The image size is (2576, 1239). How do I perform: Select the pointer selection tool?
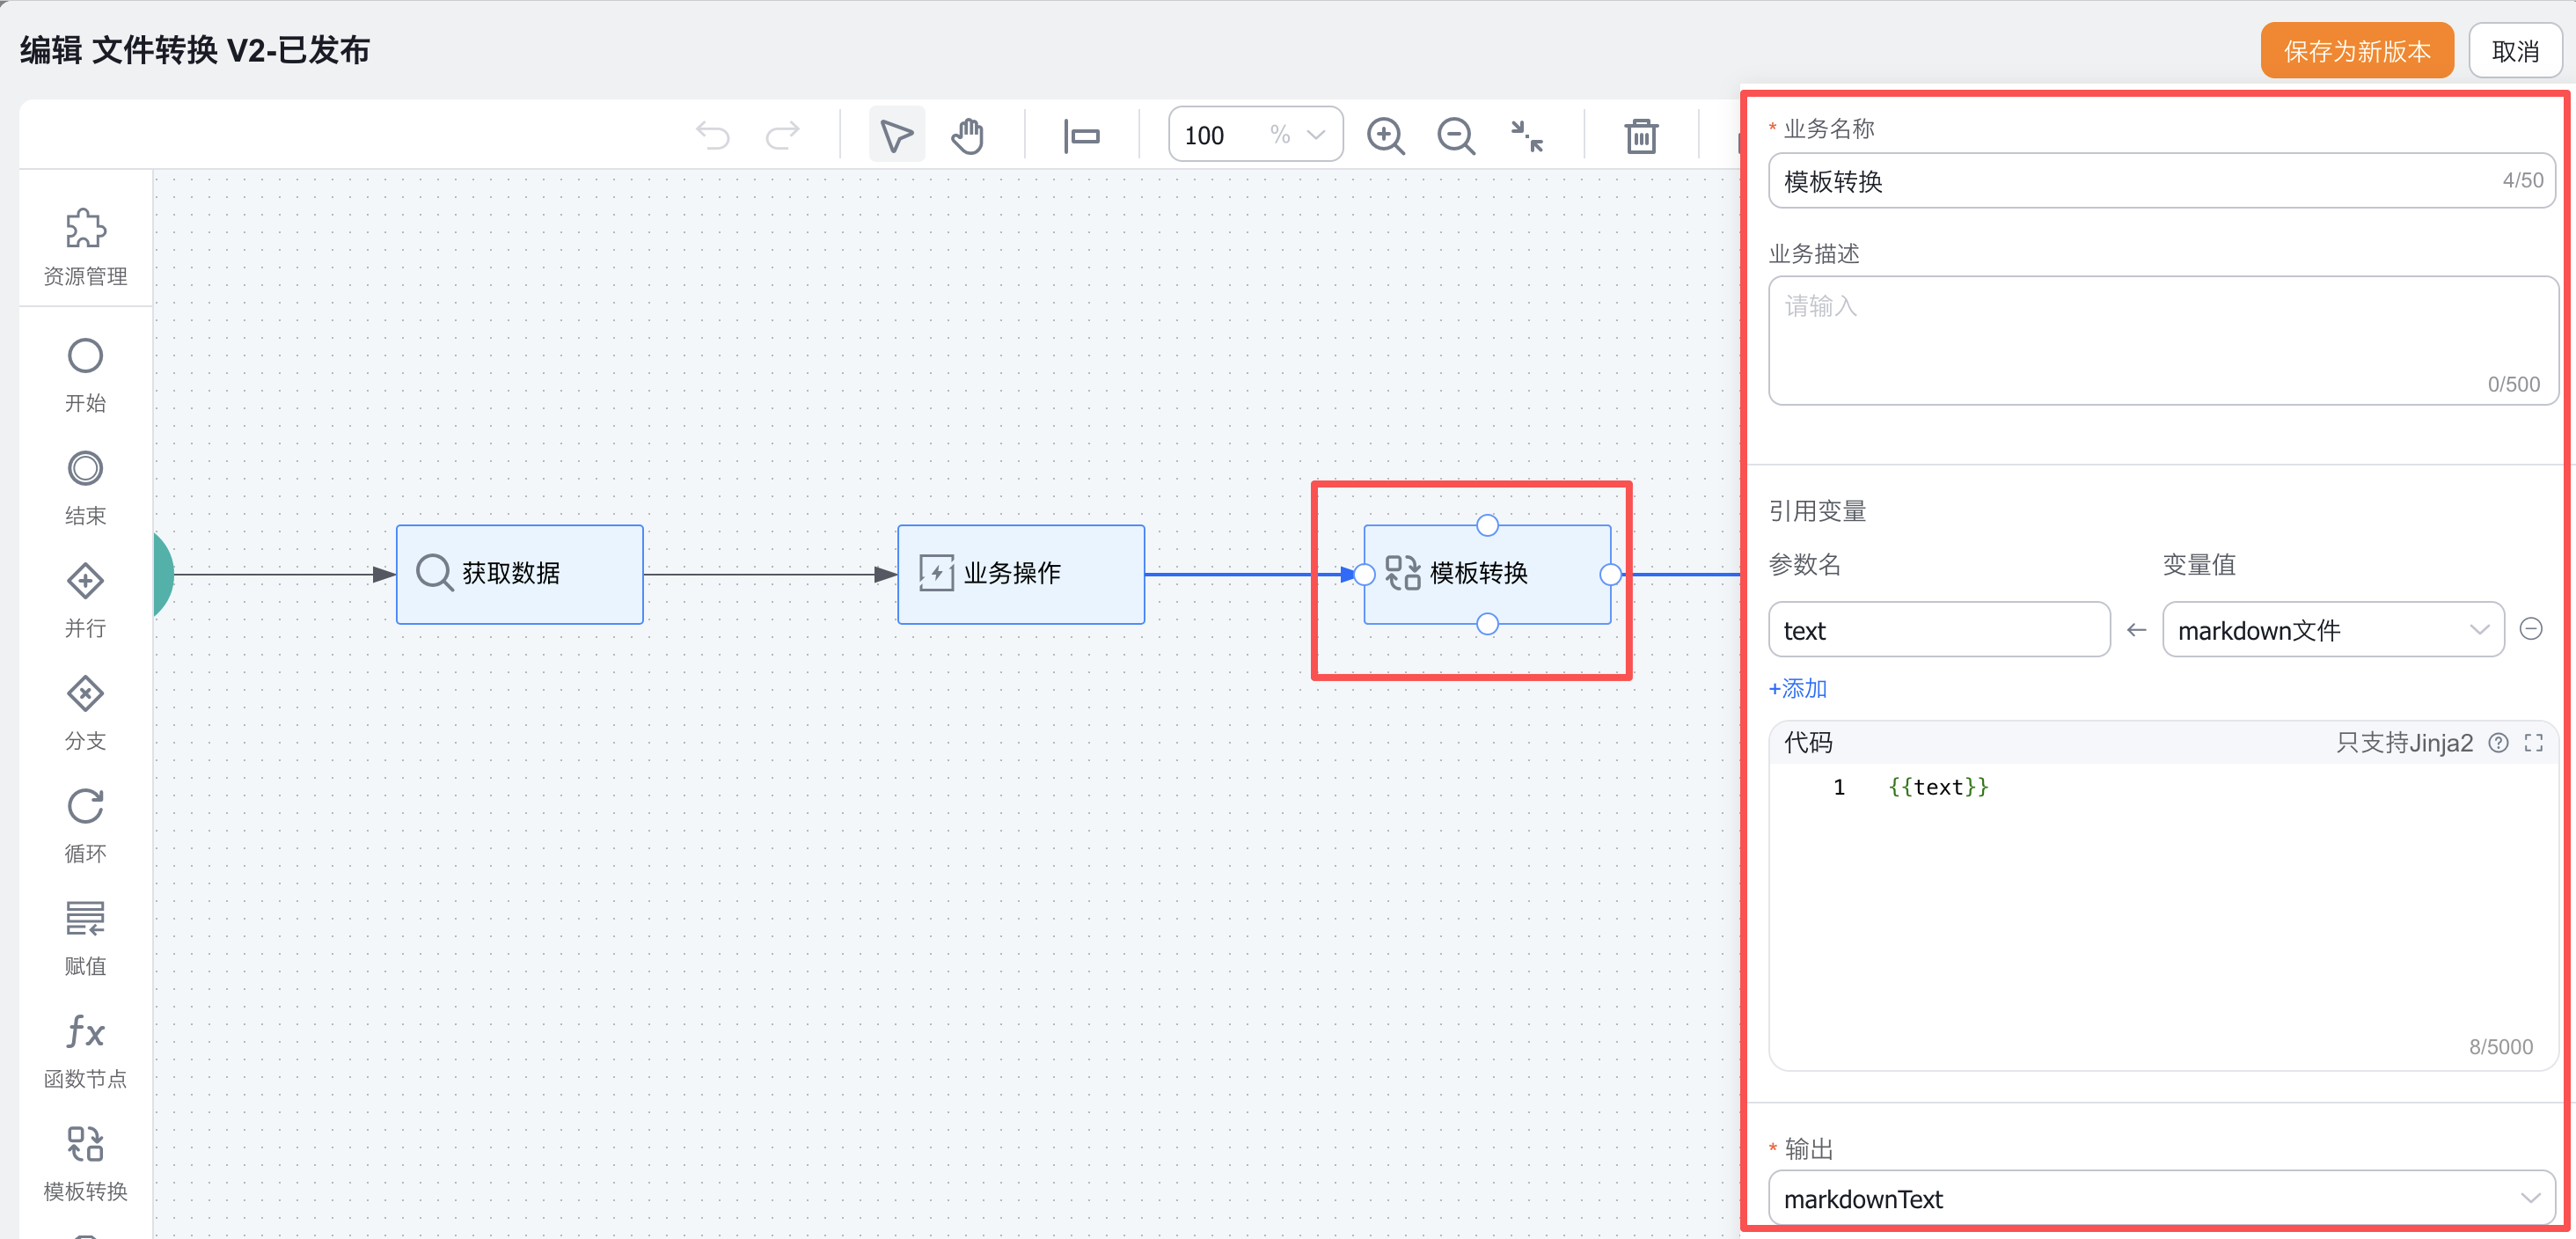[x=896, y=135]
